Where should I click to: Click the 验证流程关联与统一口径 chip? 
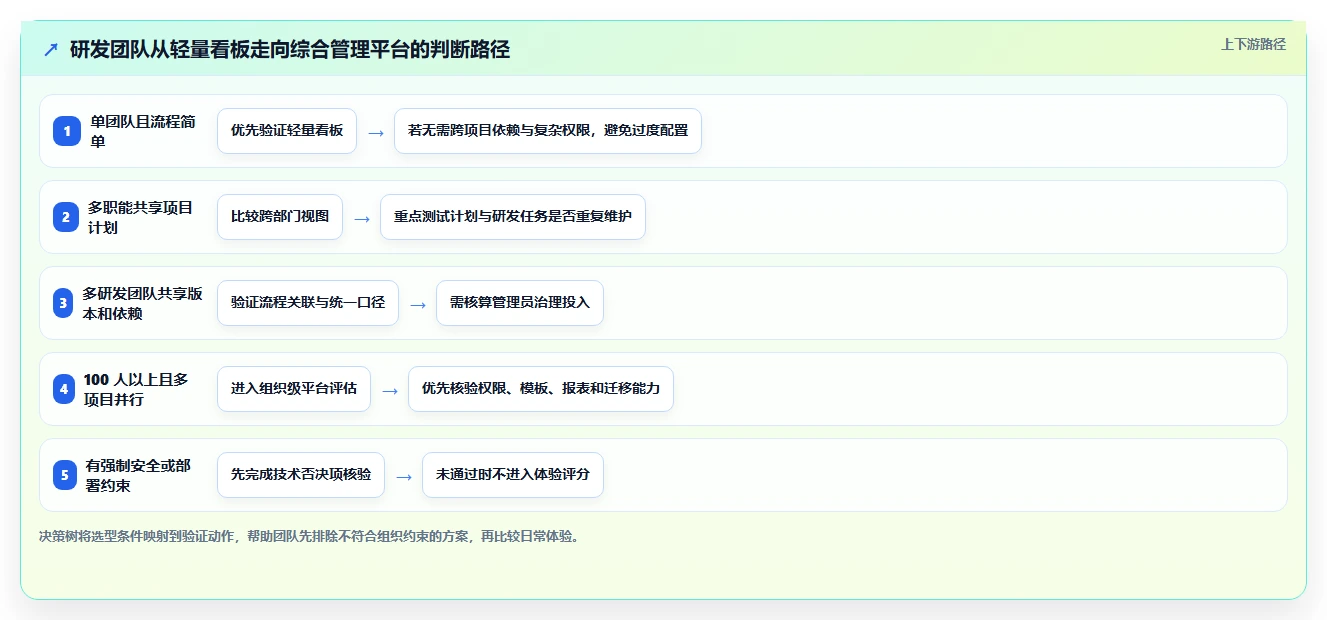point(308,303)
